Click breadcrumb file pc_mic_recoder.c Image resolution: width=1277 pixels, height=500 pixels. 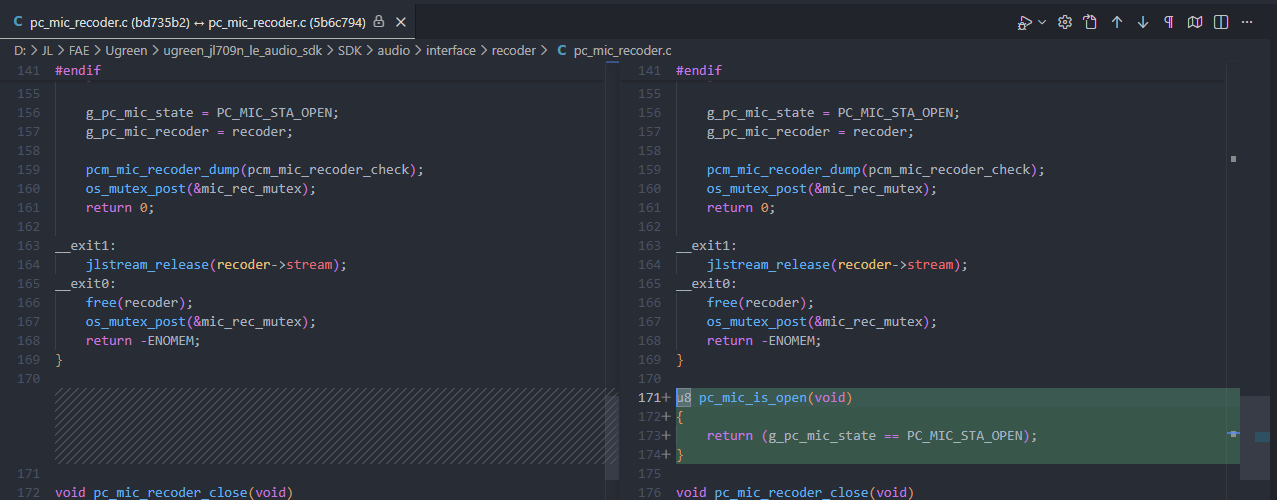(x=623, y=50)
